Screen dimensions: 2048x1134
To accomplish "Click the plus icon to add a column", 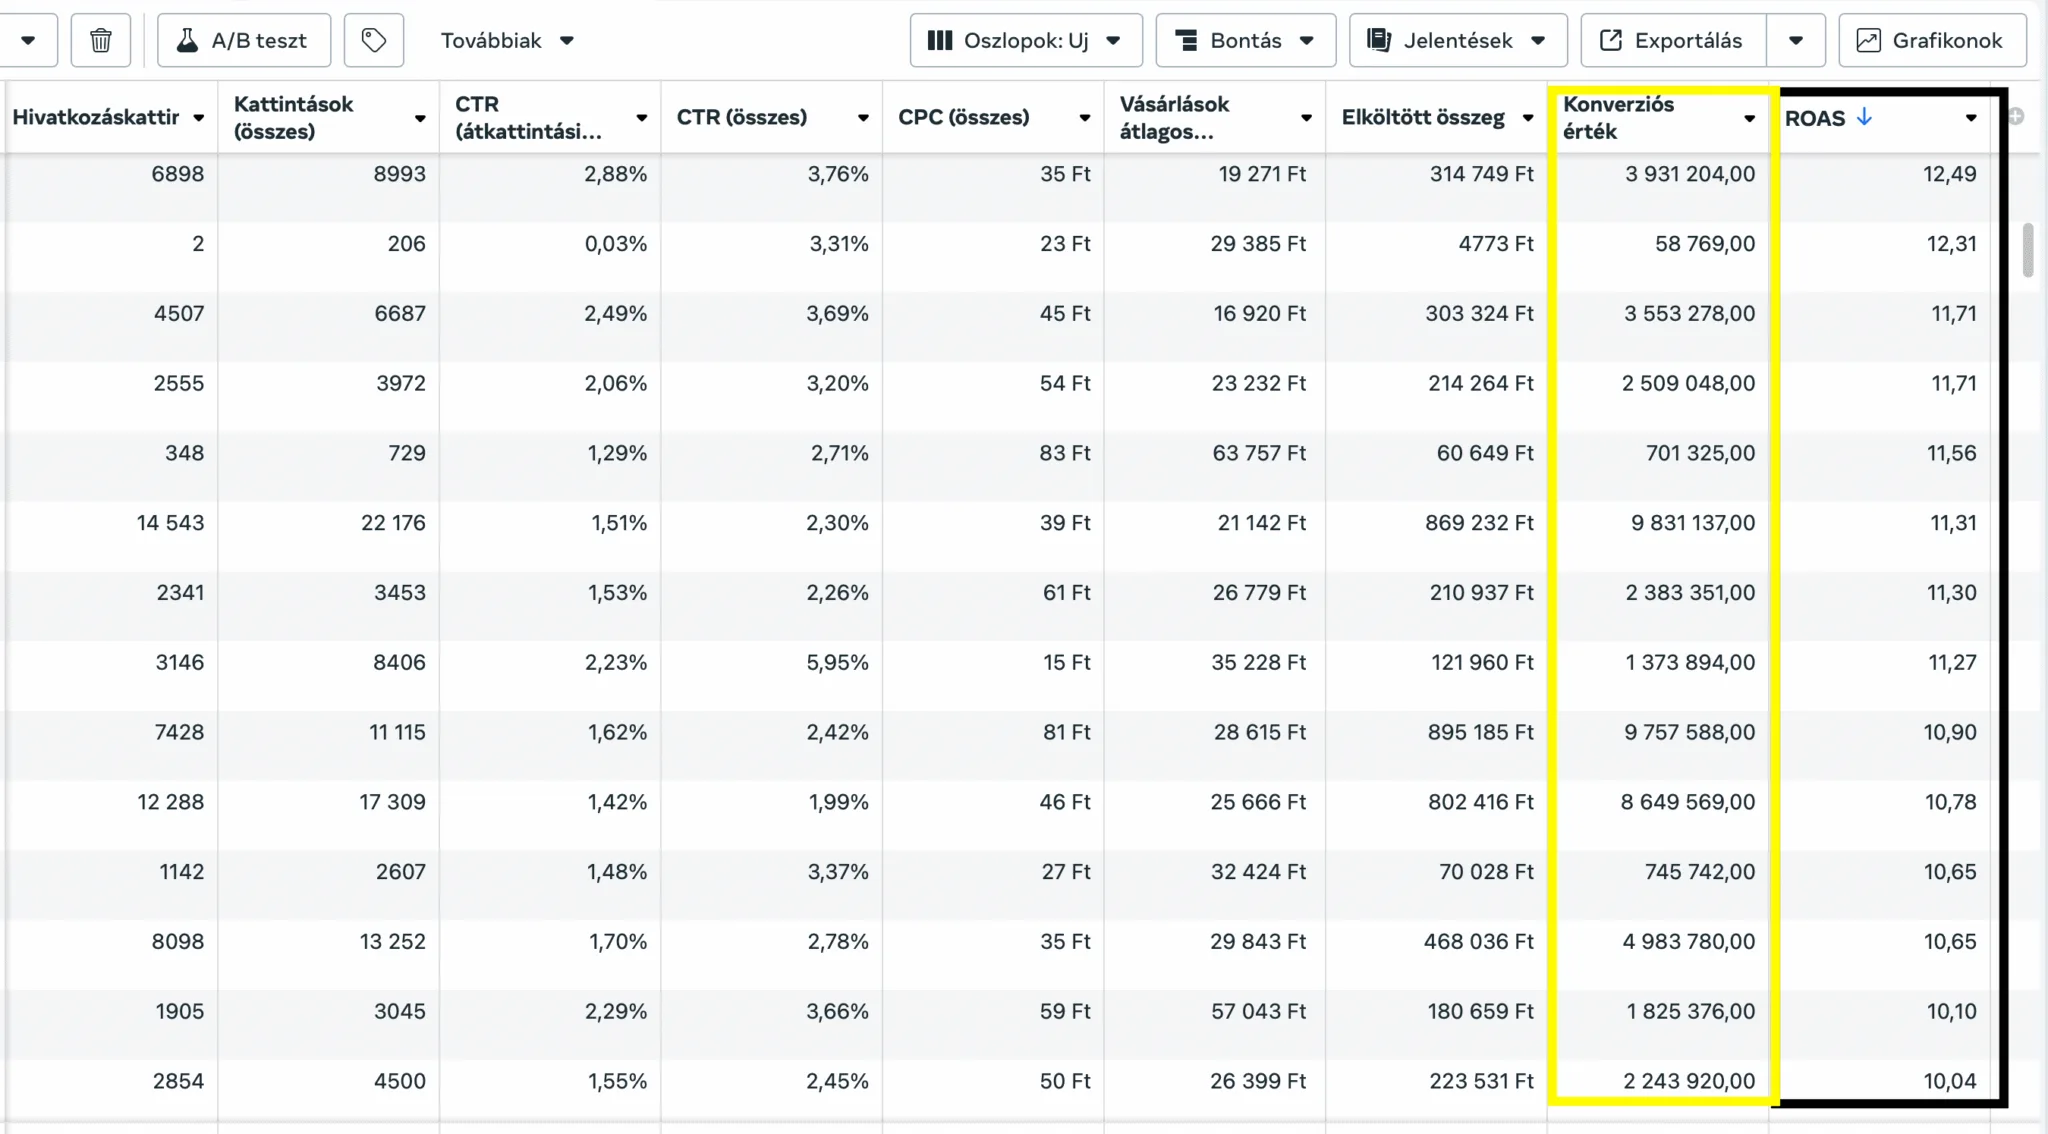I will 2016,117.
